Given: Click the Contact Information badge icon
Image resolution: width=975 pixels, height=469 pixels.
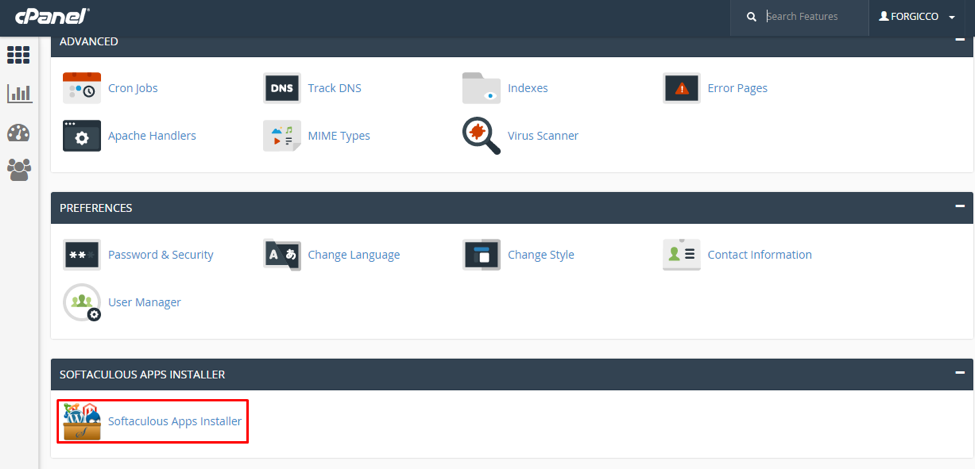Looking at the screenshot, I should [x=682, y=254].
